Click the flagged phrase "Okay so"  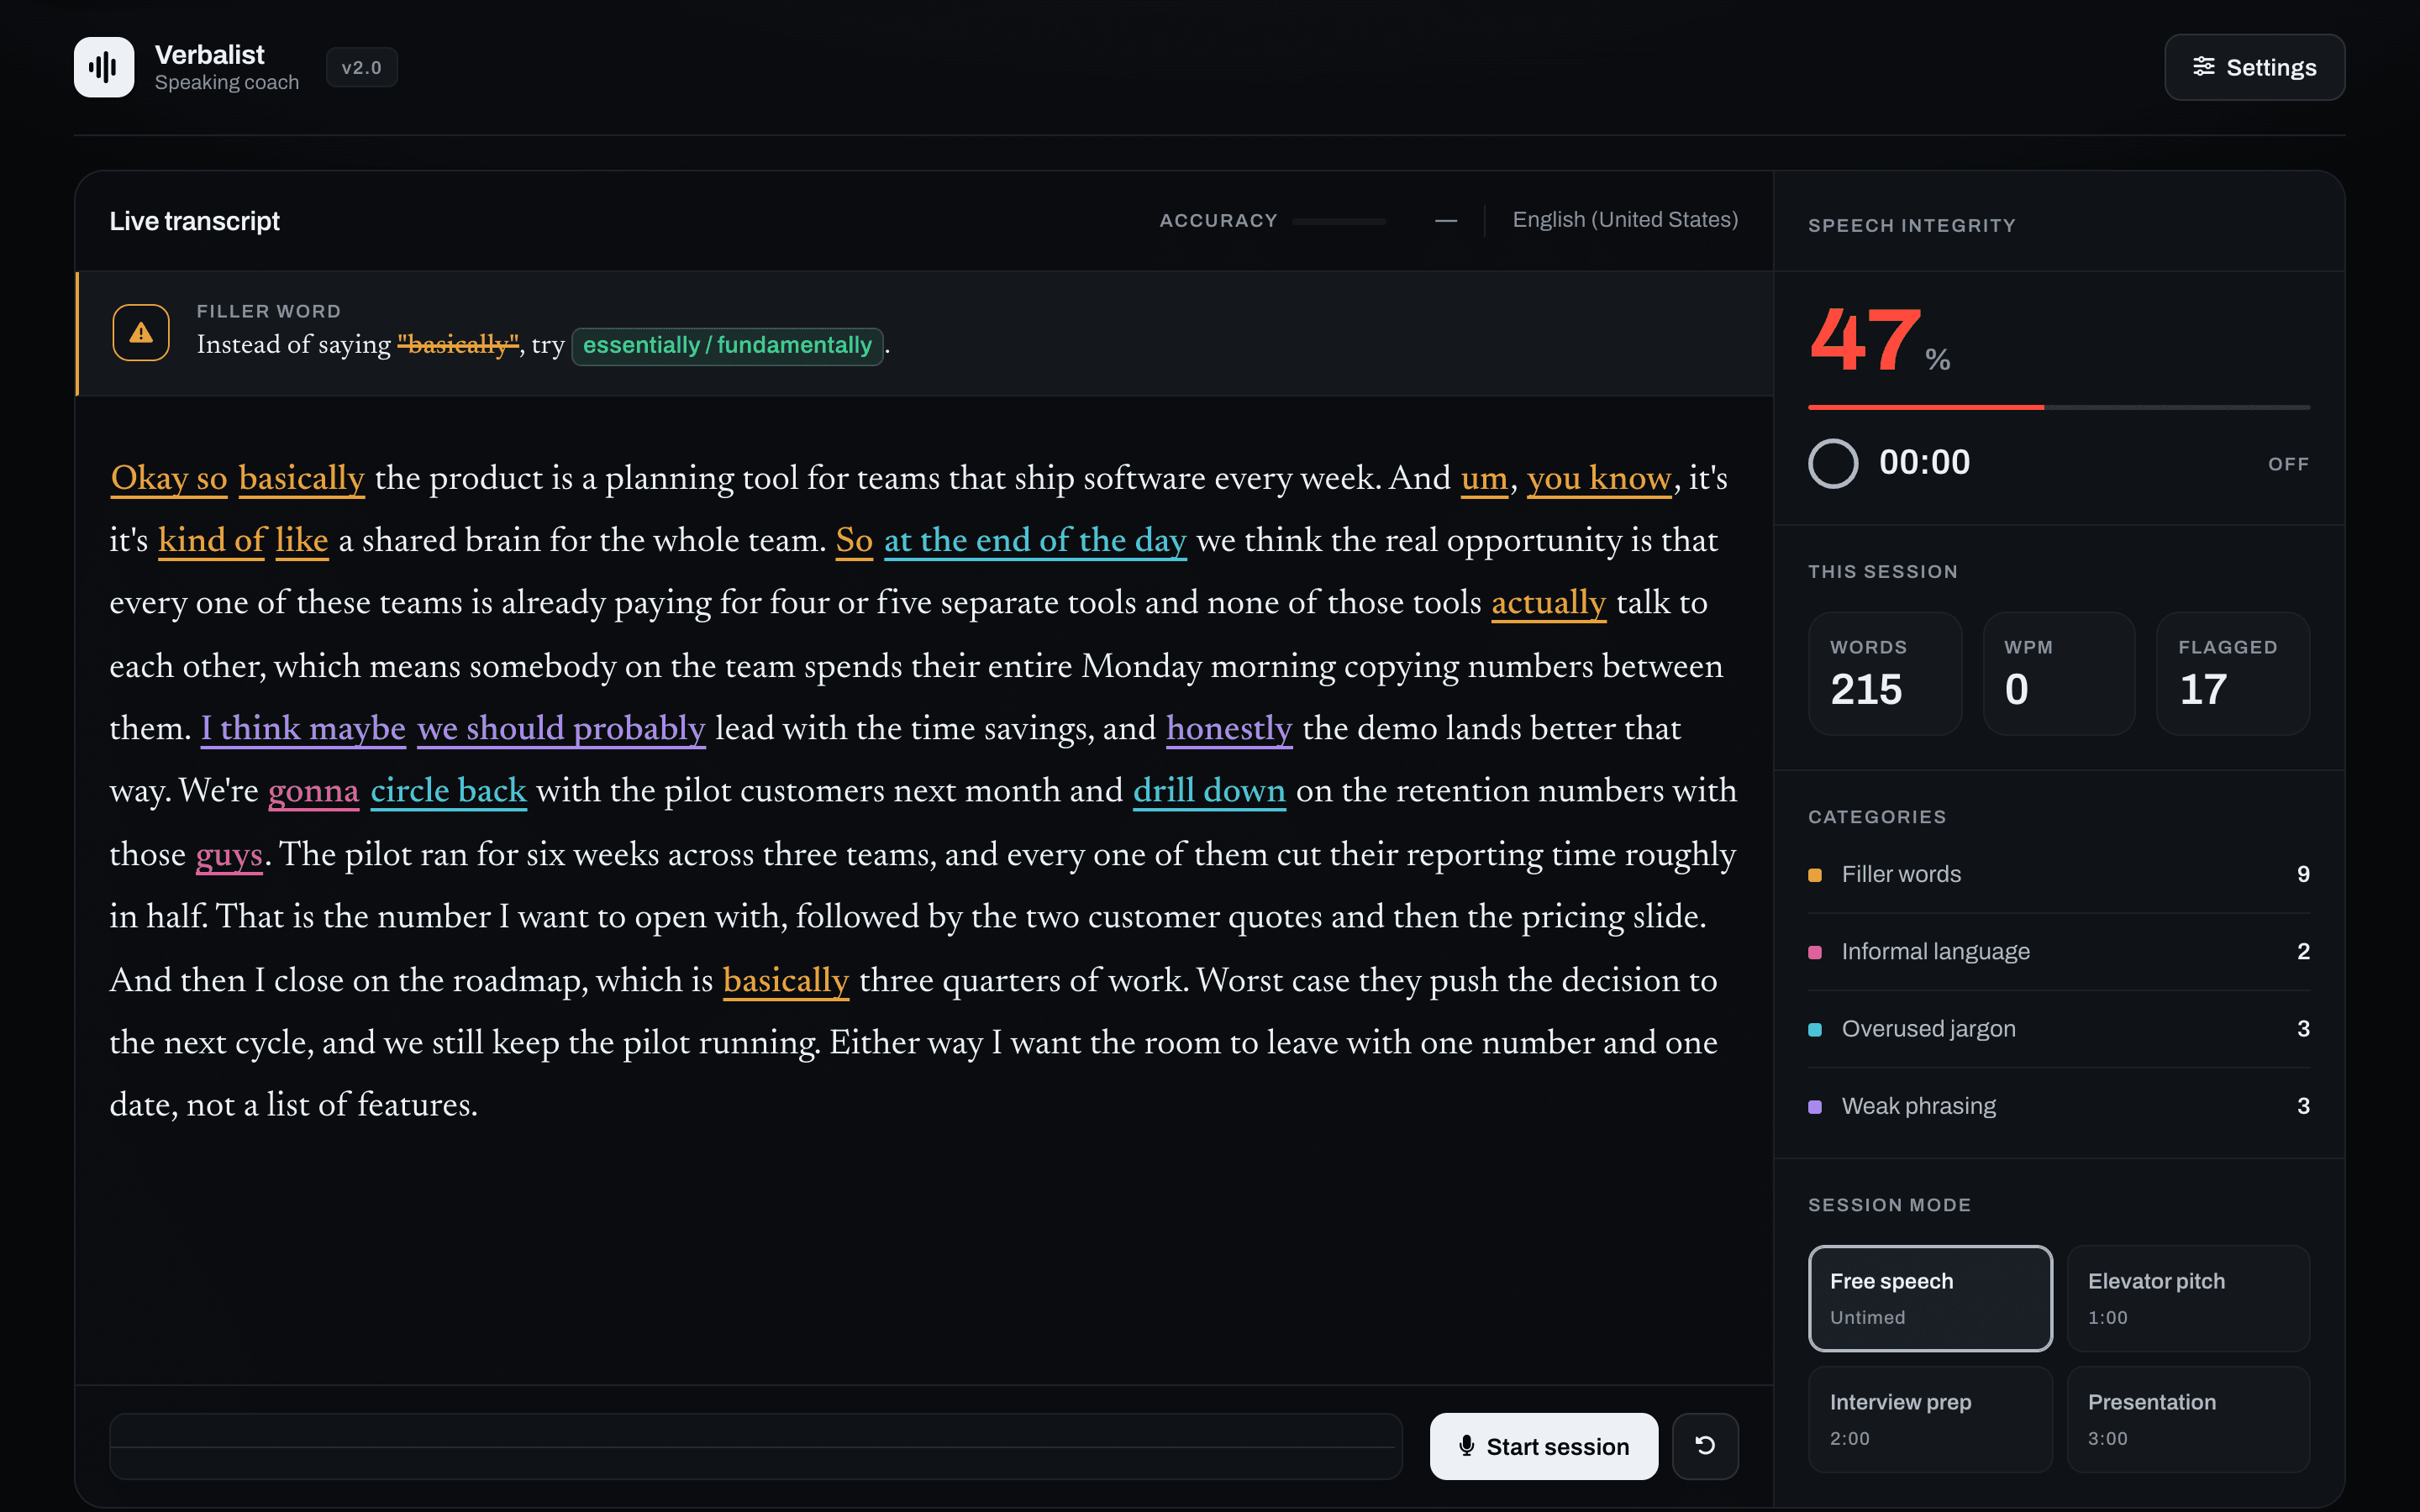169,479
